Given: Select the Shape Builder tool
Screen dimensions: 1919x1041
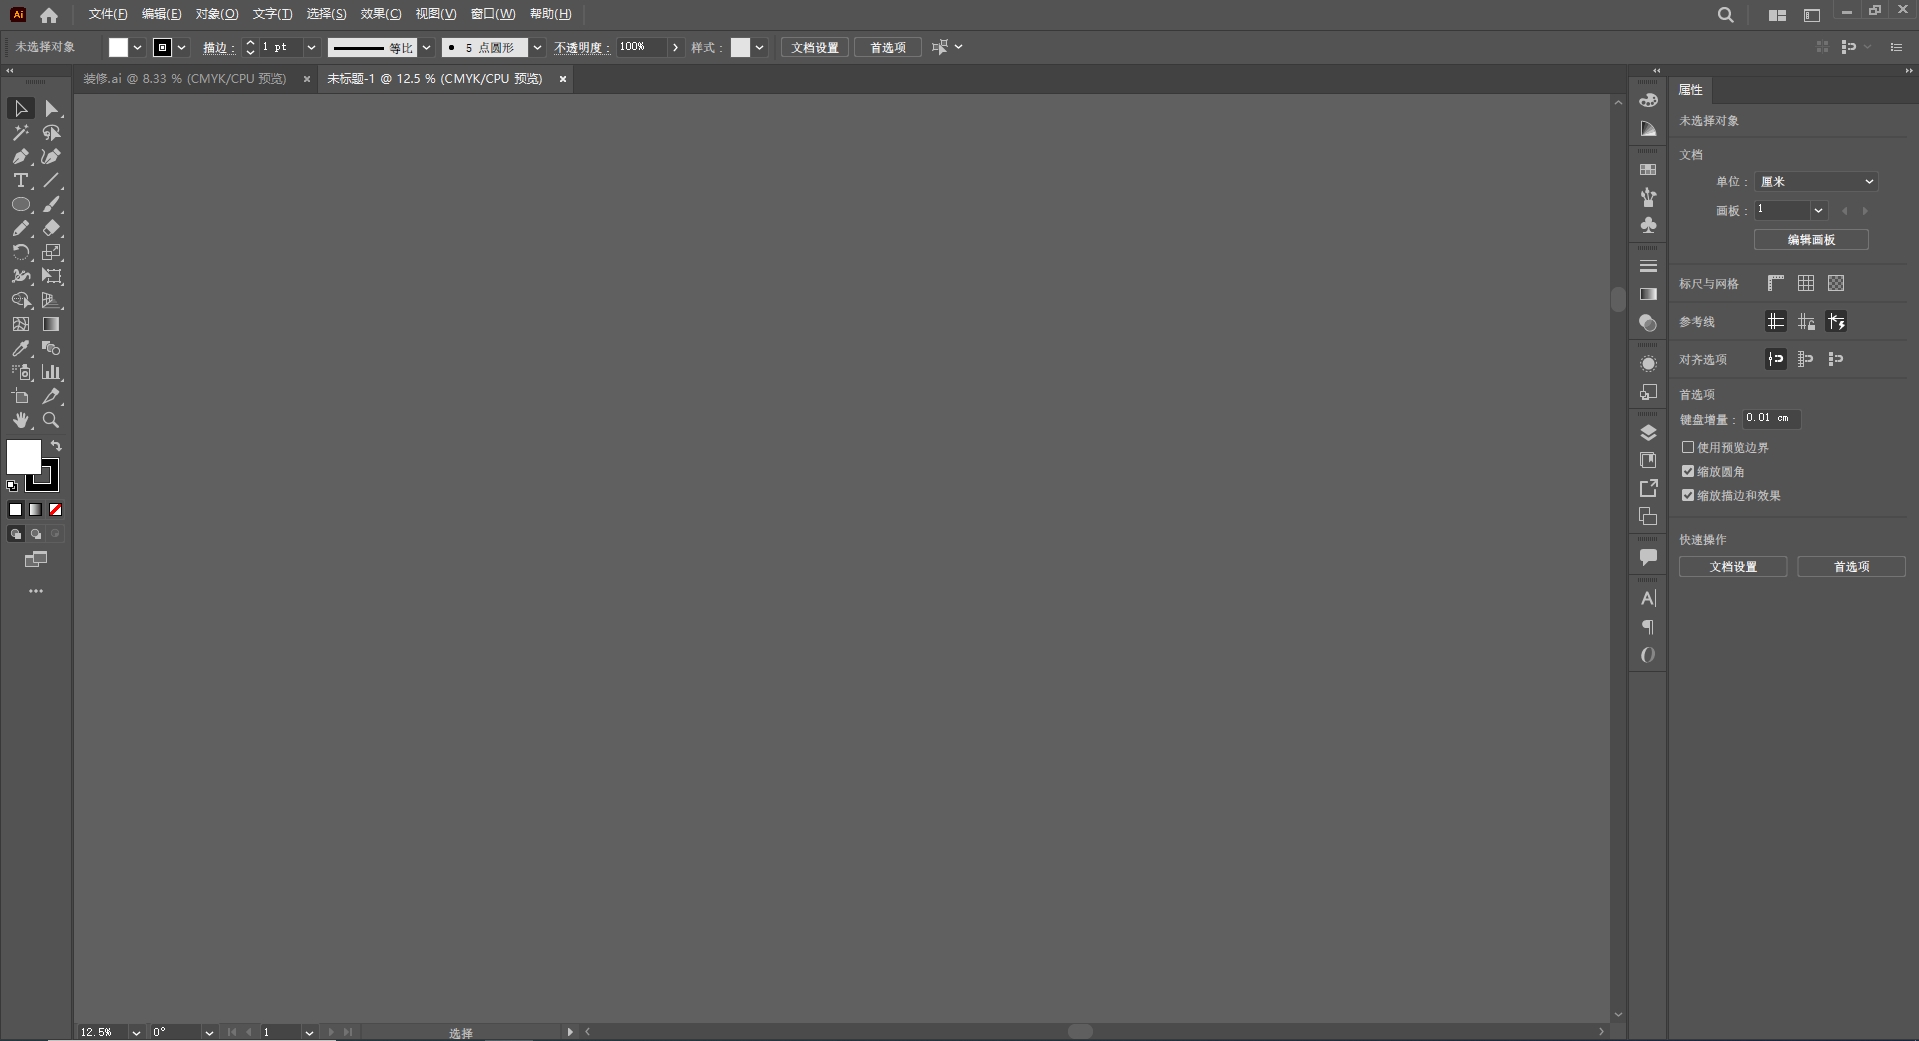Looking at the screenshot, I should [20, 300].
